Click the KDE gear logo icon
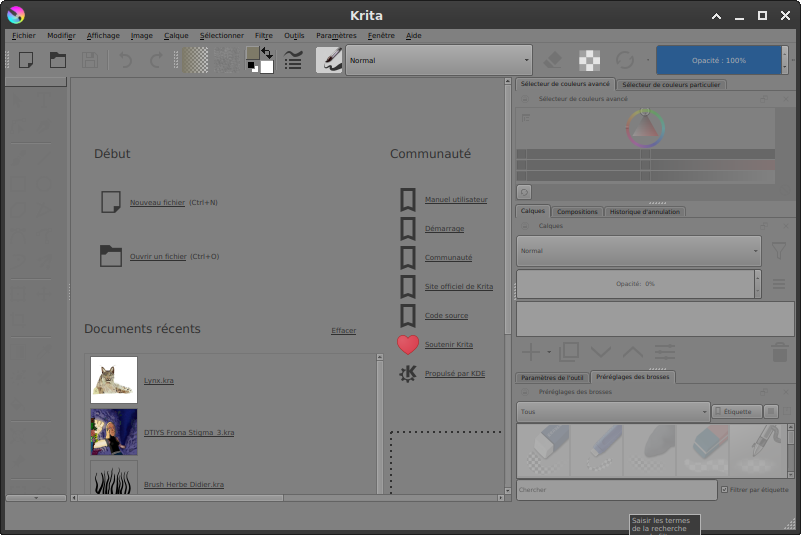This screenshot has height=535, width=801. (x=407, y=374)
